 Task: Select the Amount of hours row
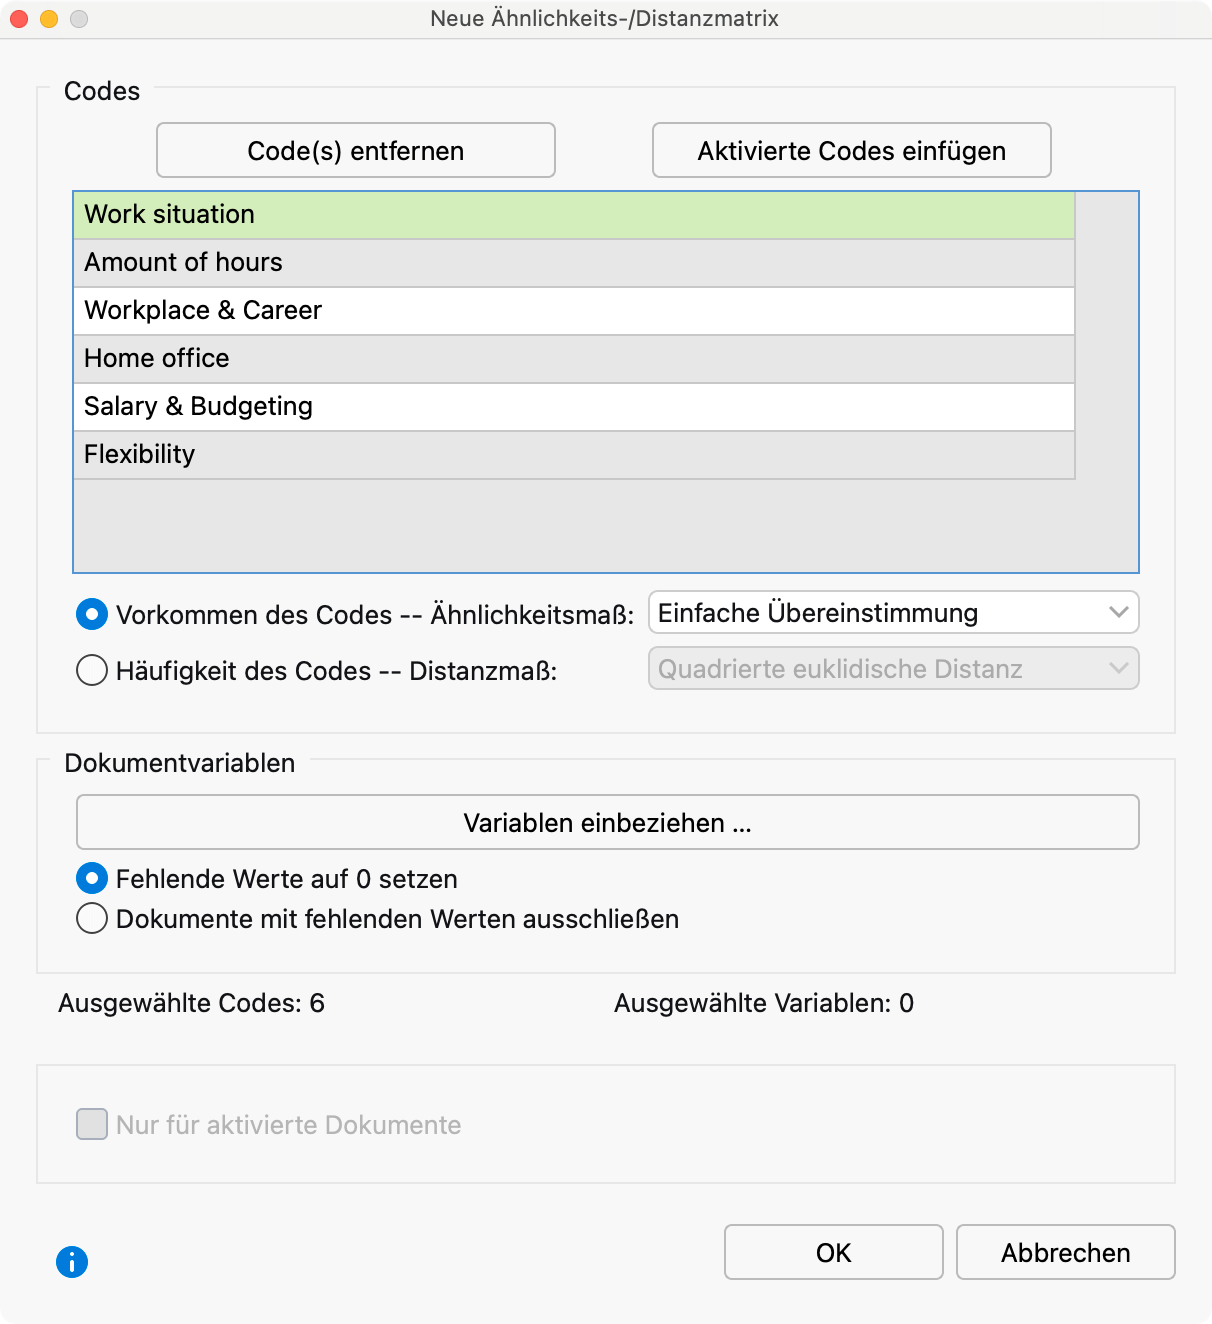pos(574,263)
